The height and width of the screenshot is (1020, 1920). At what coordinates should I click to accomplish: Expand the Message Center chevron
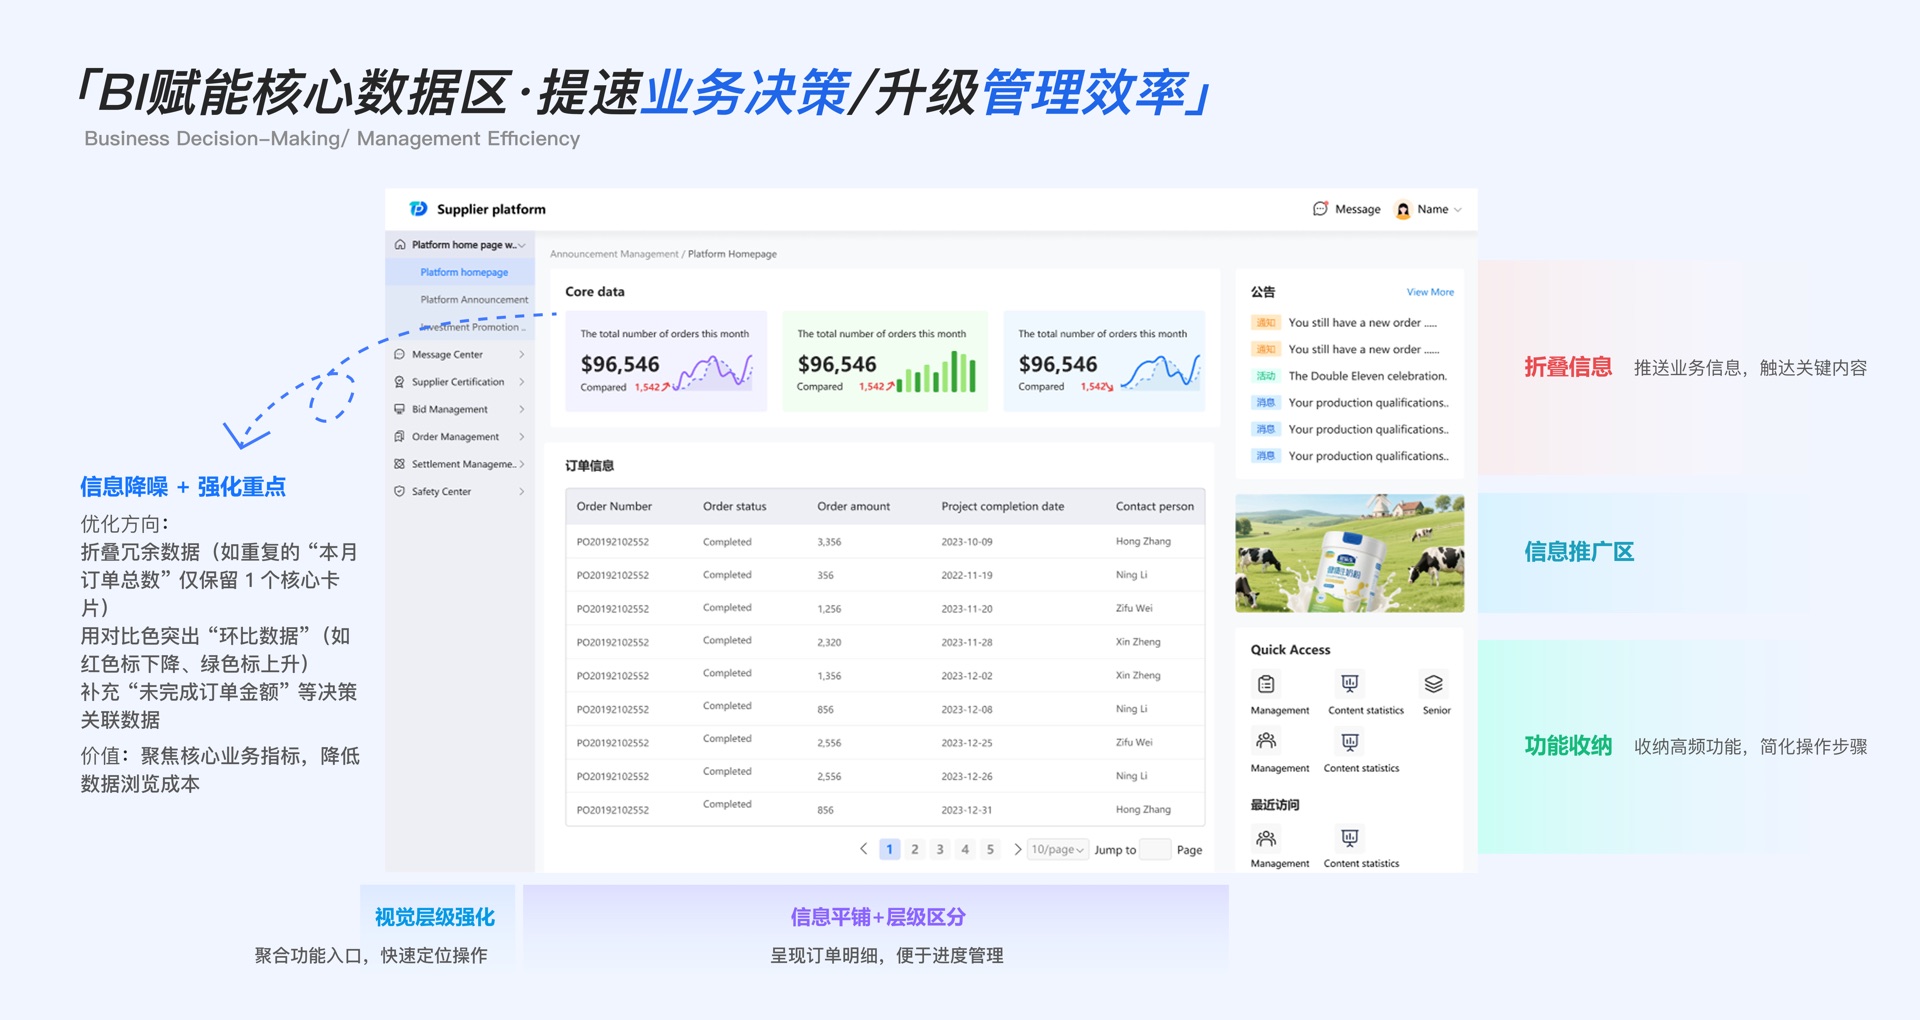522,354
